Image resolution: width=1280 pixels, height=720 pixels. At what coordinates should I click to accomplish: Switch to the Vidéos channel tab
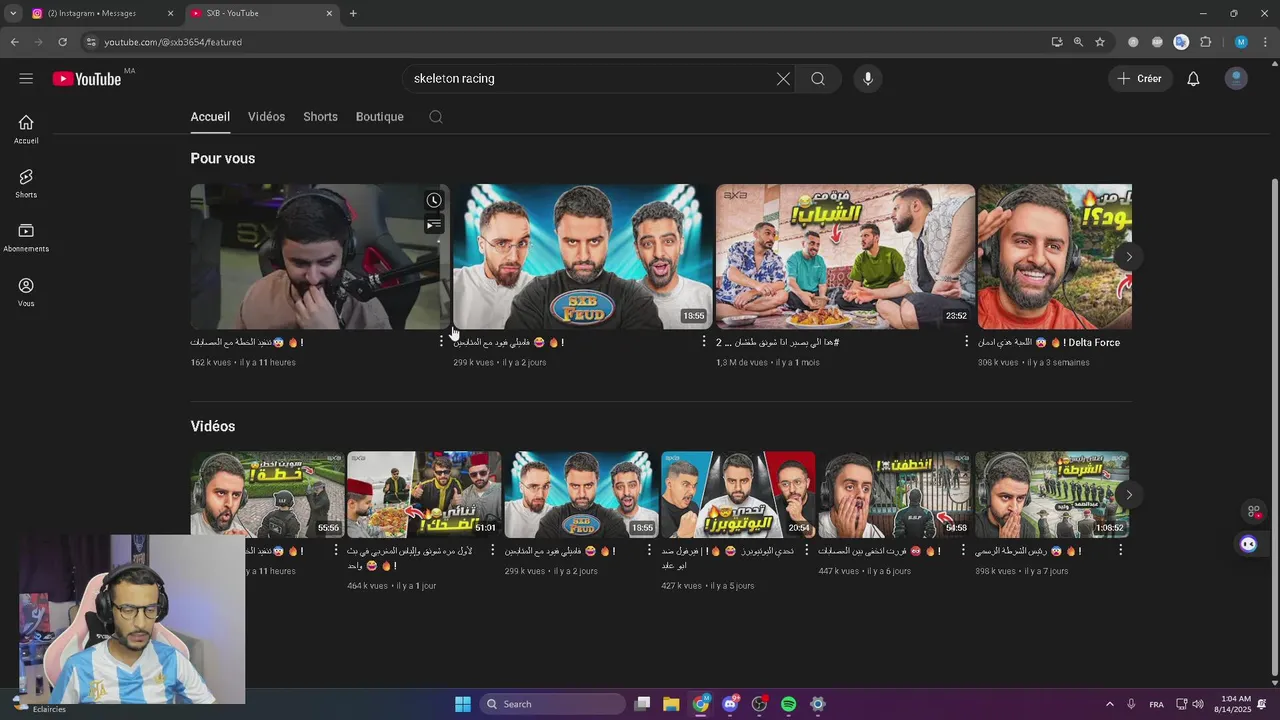tap(266, 117)
